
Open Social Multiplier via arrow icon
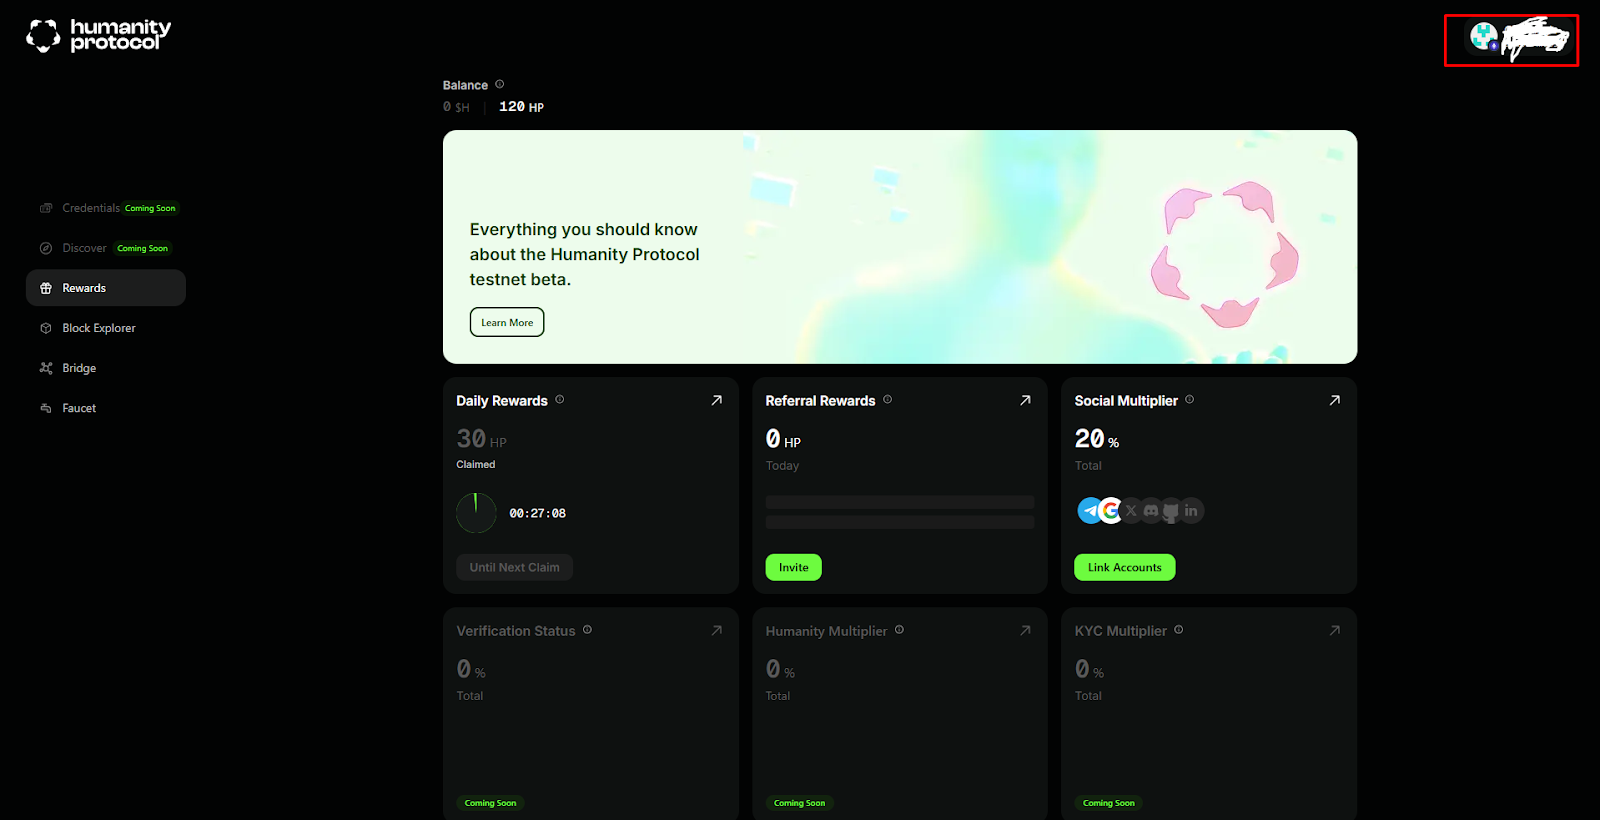(x=1334, y=400)
